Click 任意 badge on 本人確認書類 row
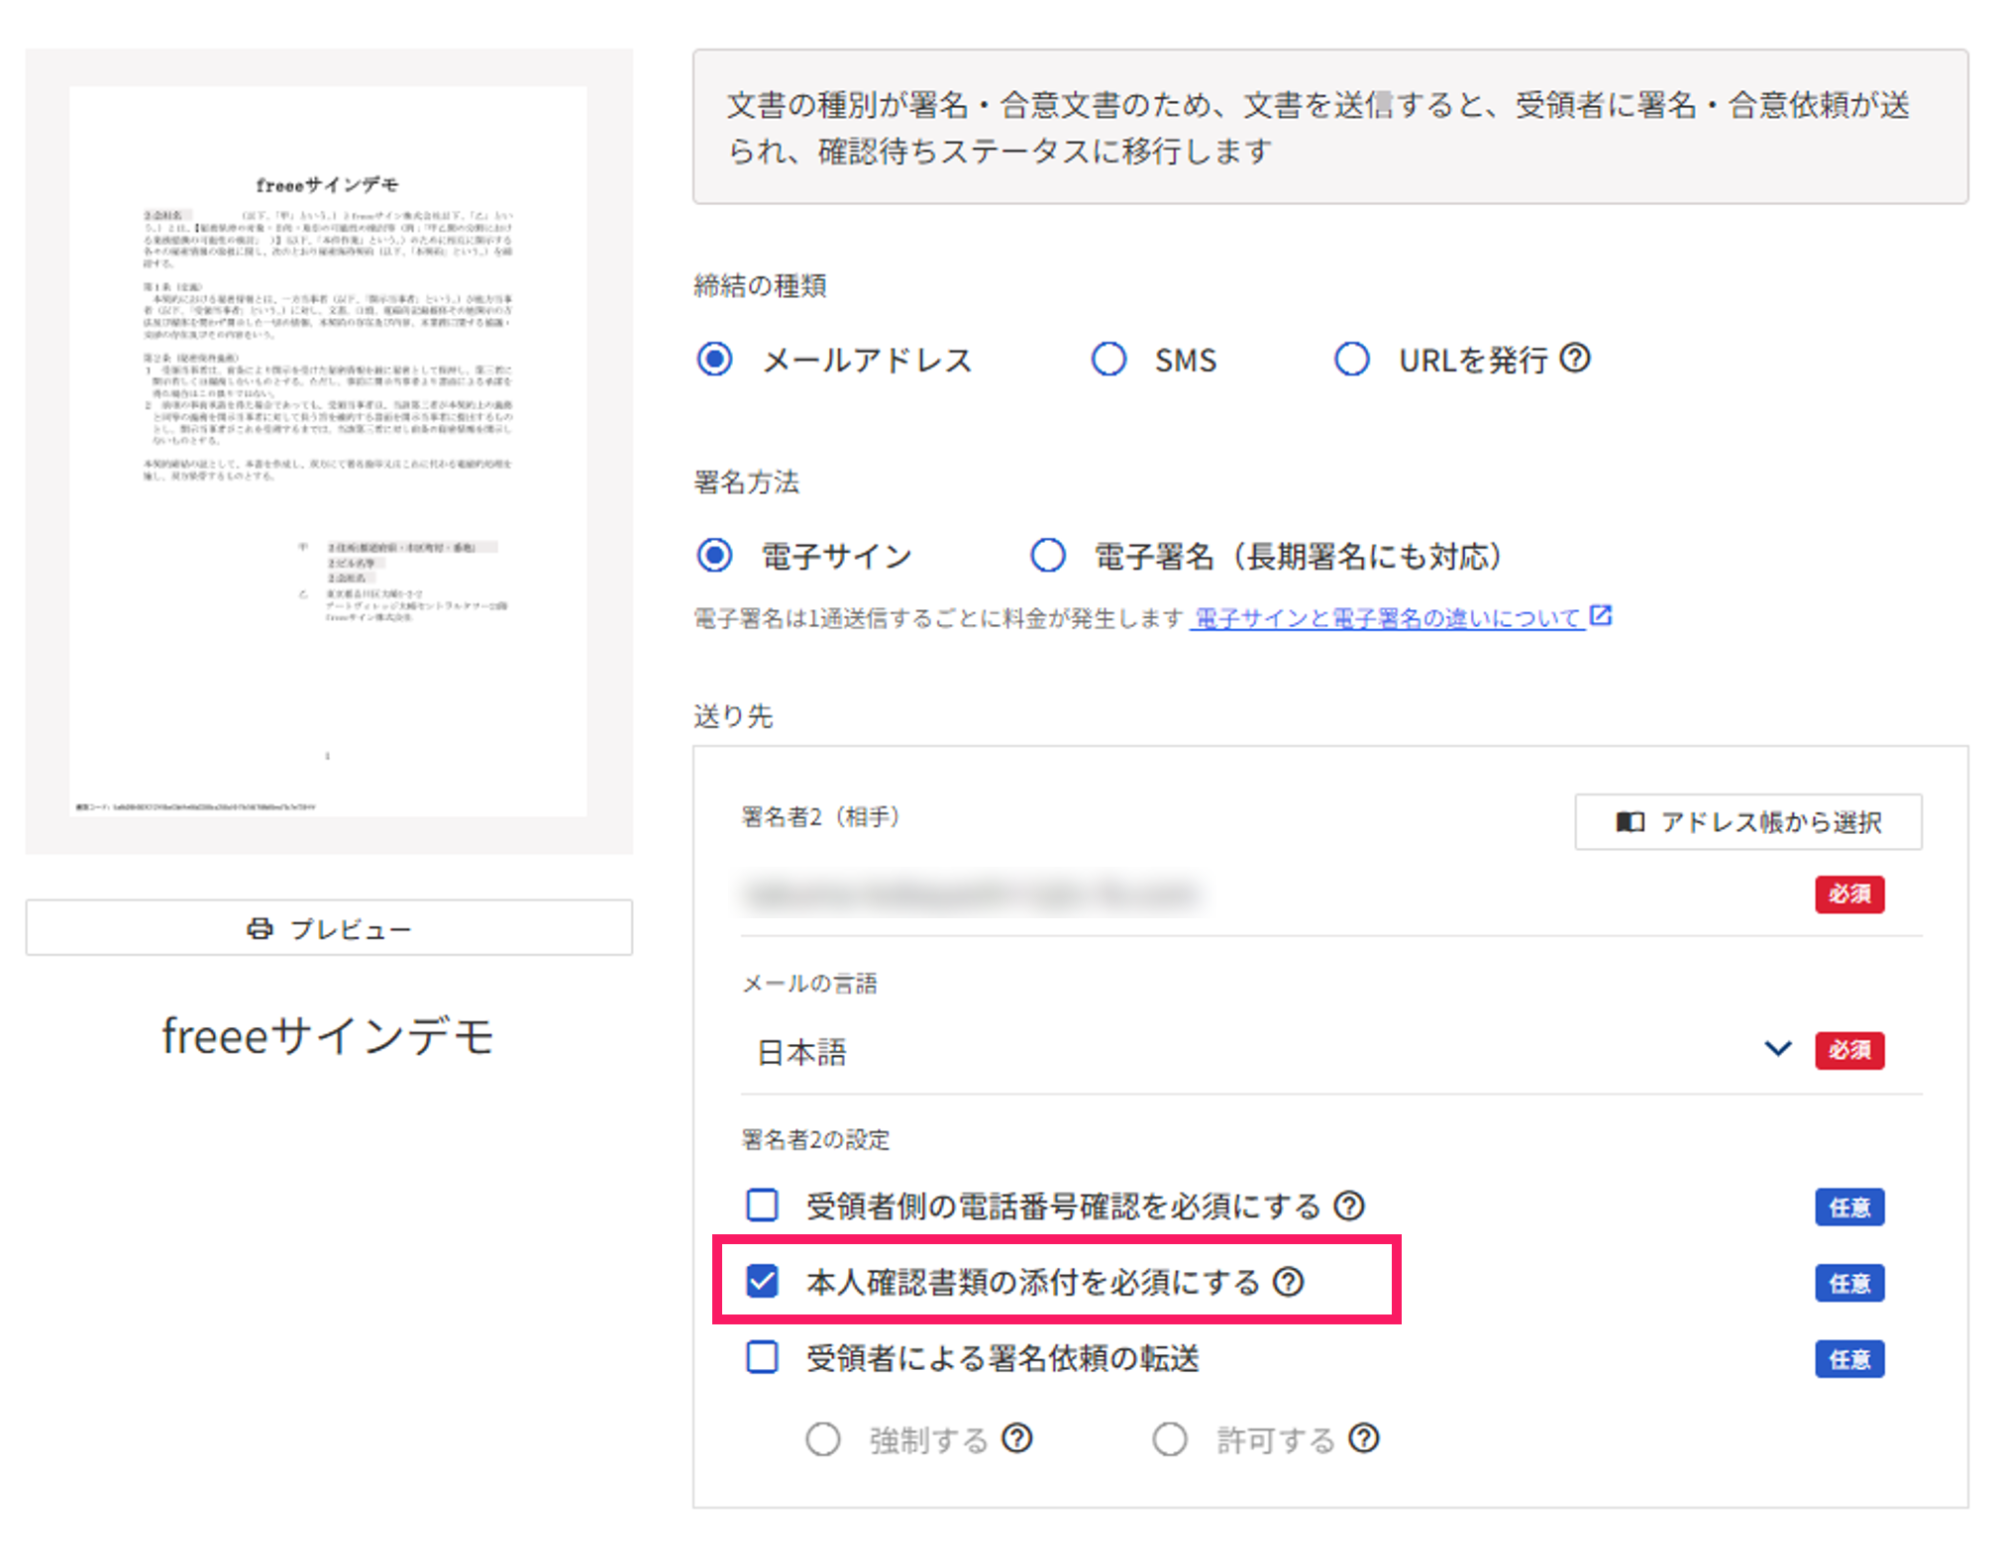1999x1556 pixels. [x=1850, y=1282]
